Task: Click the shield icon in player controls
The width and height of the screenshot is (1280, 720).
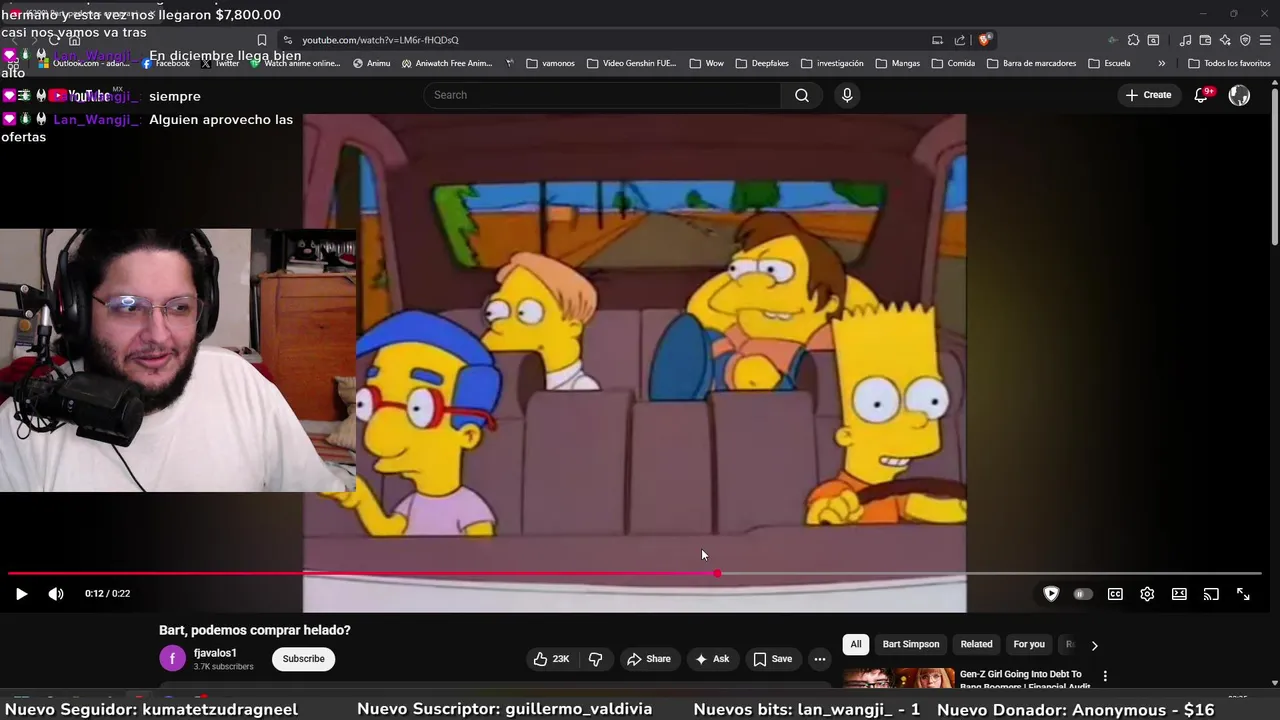Action: pos(1051,594)
